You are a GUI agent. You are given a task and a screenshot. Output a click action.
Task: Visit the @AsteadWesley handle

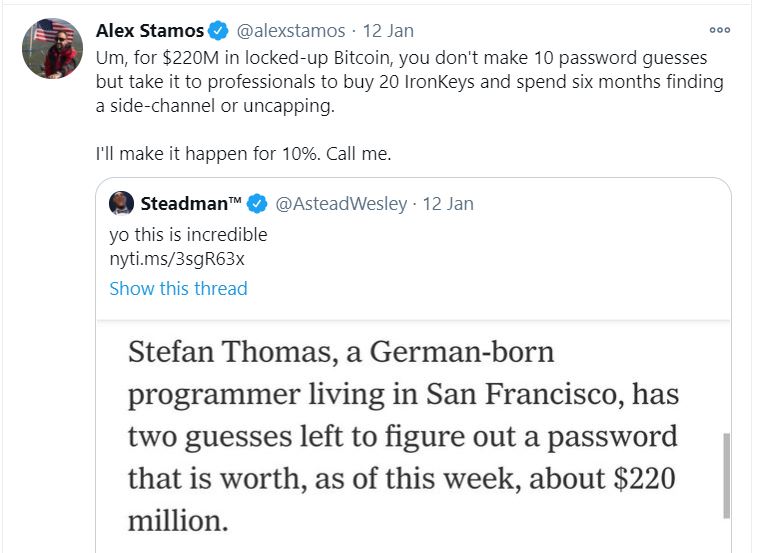pos(341,204)
